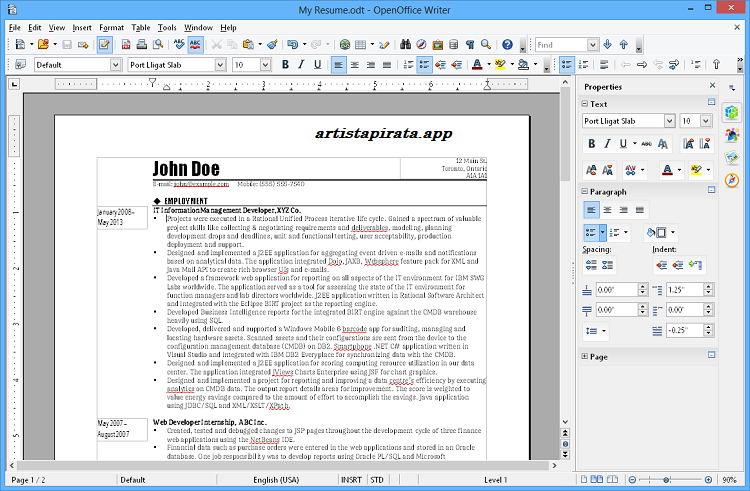Toggle Bold in the formatting toolbar
The image size is (750, 491).
coord(285,65)
